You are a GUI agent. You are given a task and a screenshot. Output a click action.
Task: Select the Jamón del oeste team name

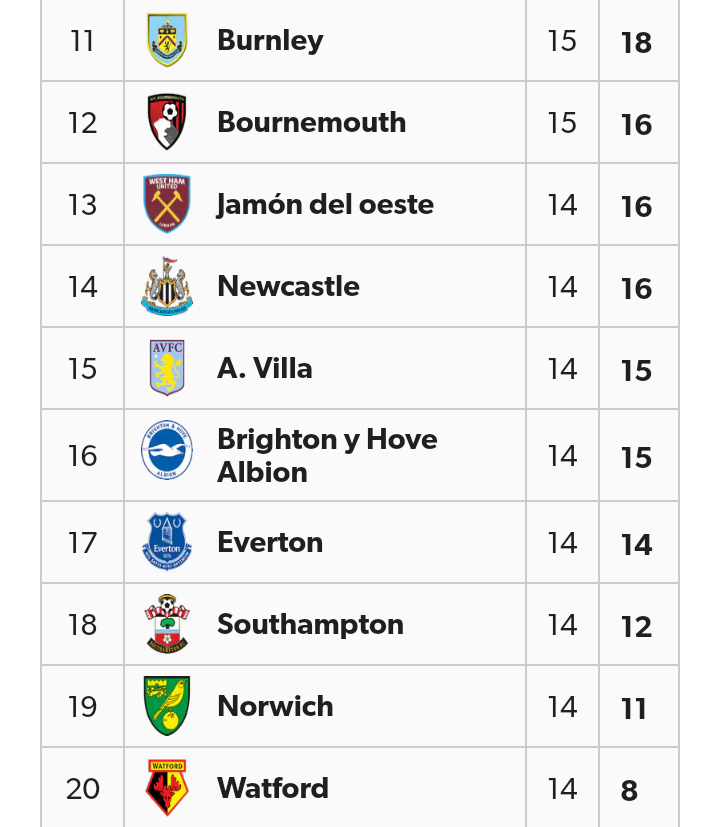[325, 205]
